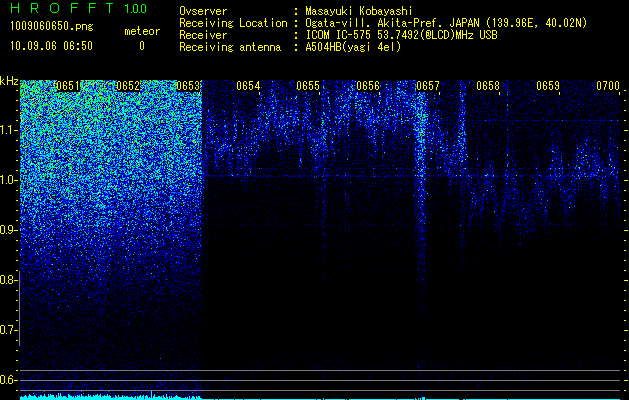Click the 'Receiver' field label
This screenshot has height=400, width=629.
pyautogui.click(x=203, y=35)
